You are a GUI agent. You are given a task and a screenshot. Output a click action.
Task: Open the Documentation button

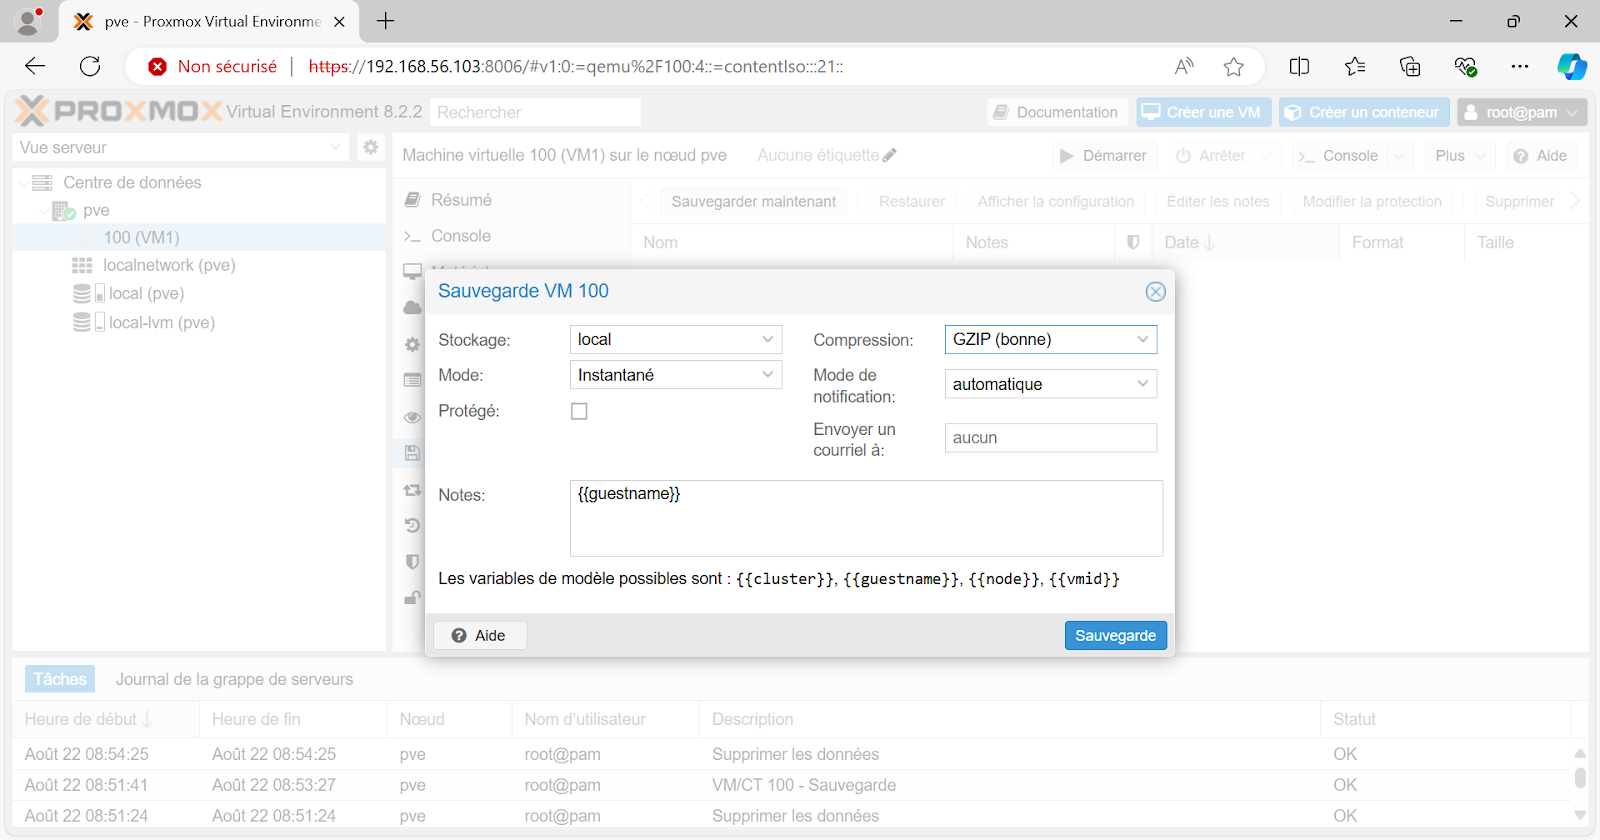tap(1057, 112)
